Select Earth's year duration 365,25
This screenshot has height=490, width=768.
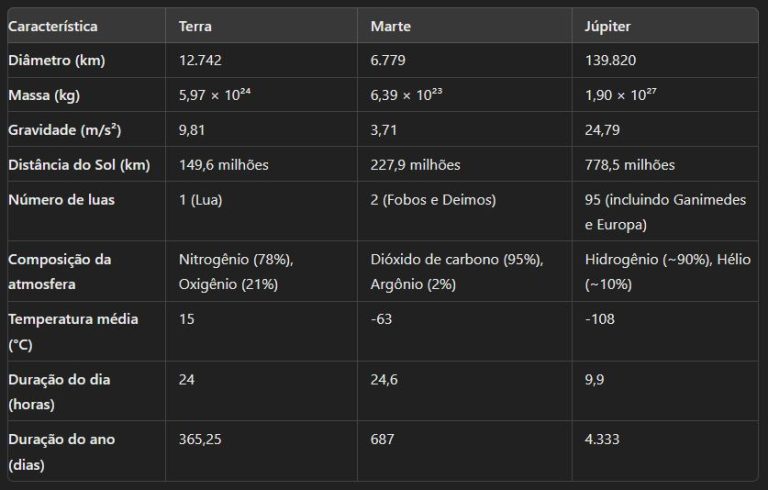[202, 440]
